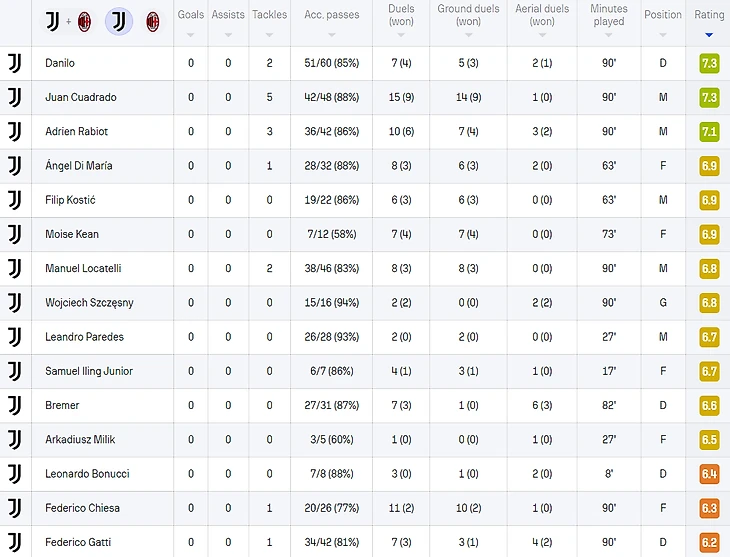The image size is (730, 557).
Task: Select the AC Milan-only team filter
Action: coord(153,21)
